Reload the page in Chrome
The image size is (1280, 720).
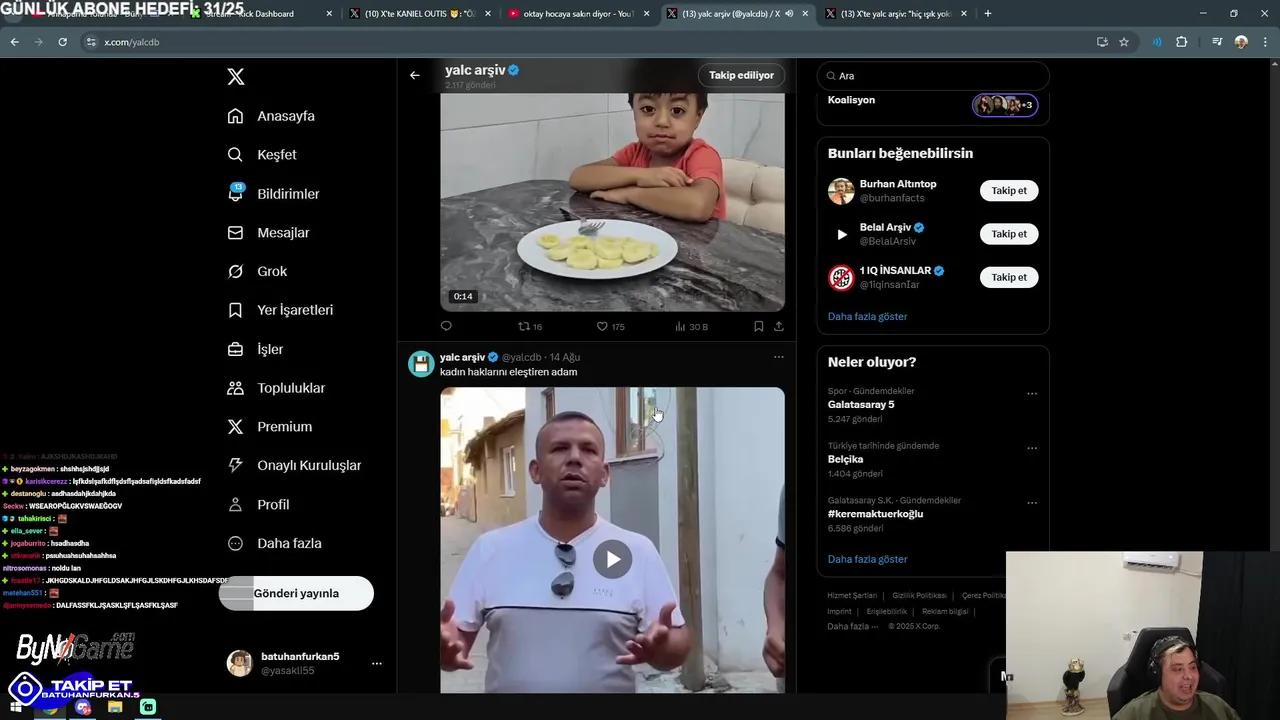63,42
